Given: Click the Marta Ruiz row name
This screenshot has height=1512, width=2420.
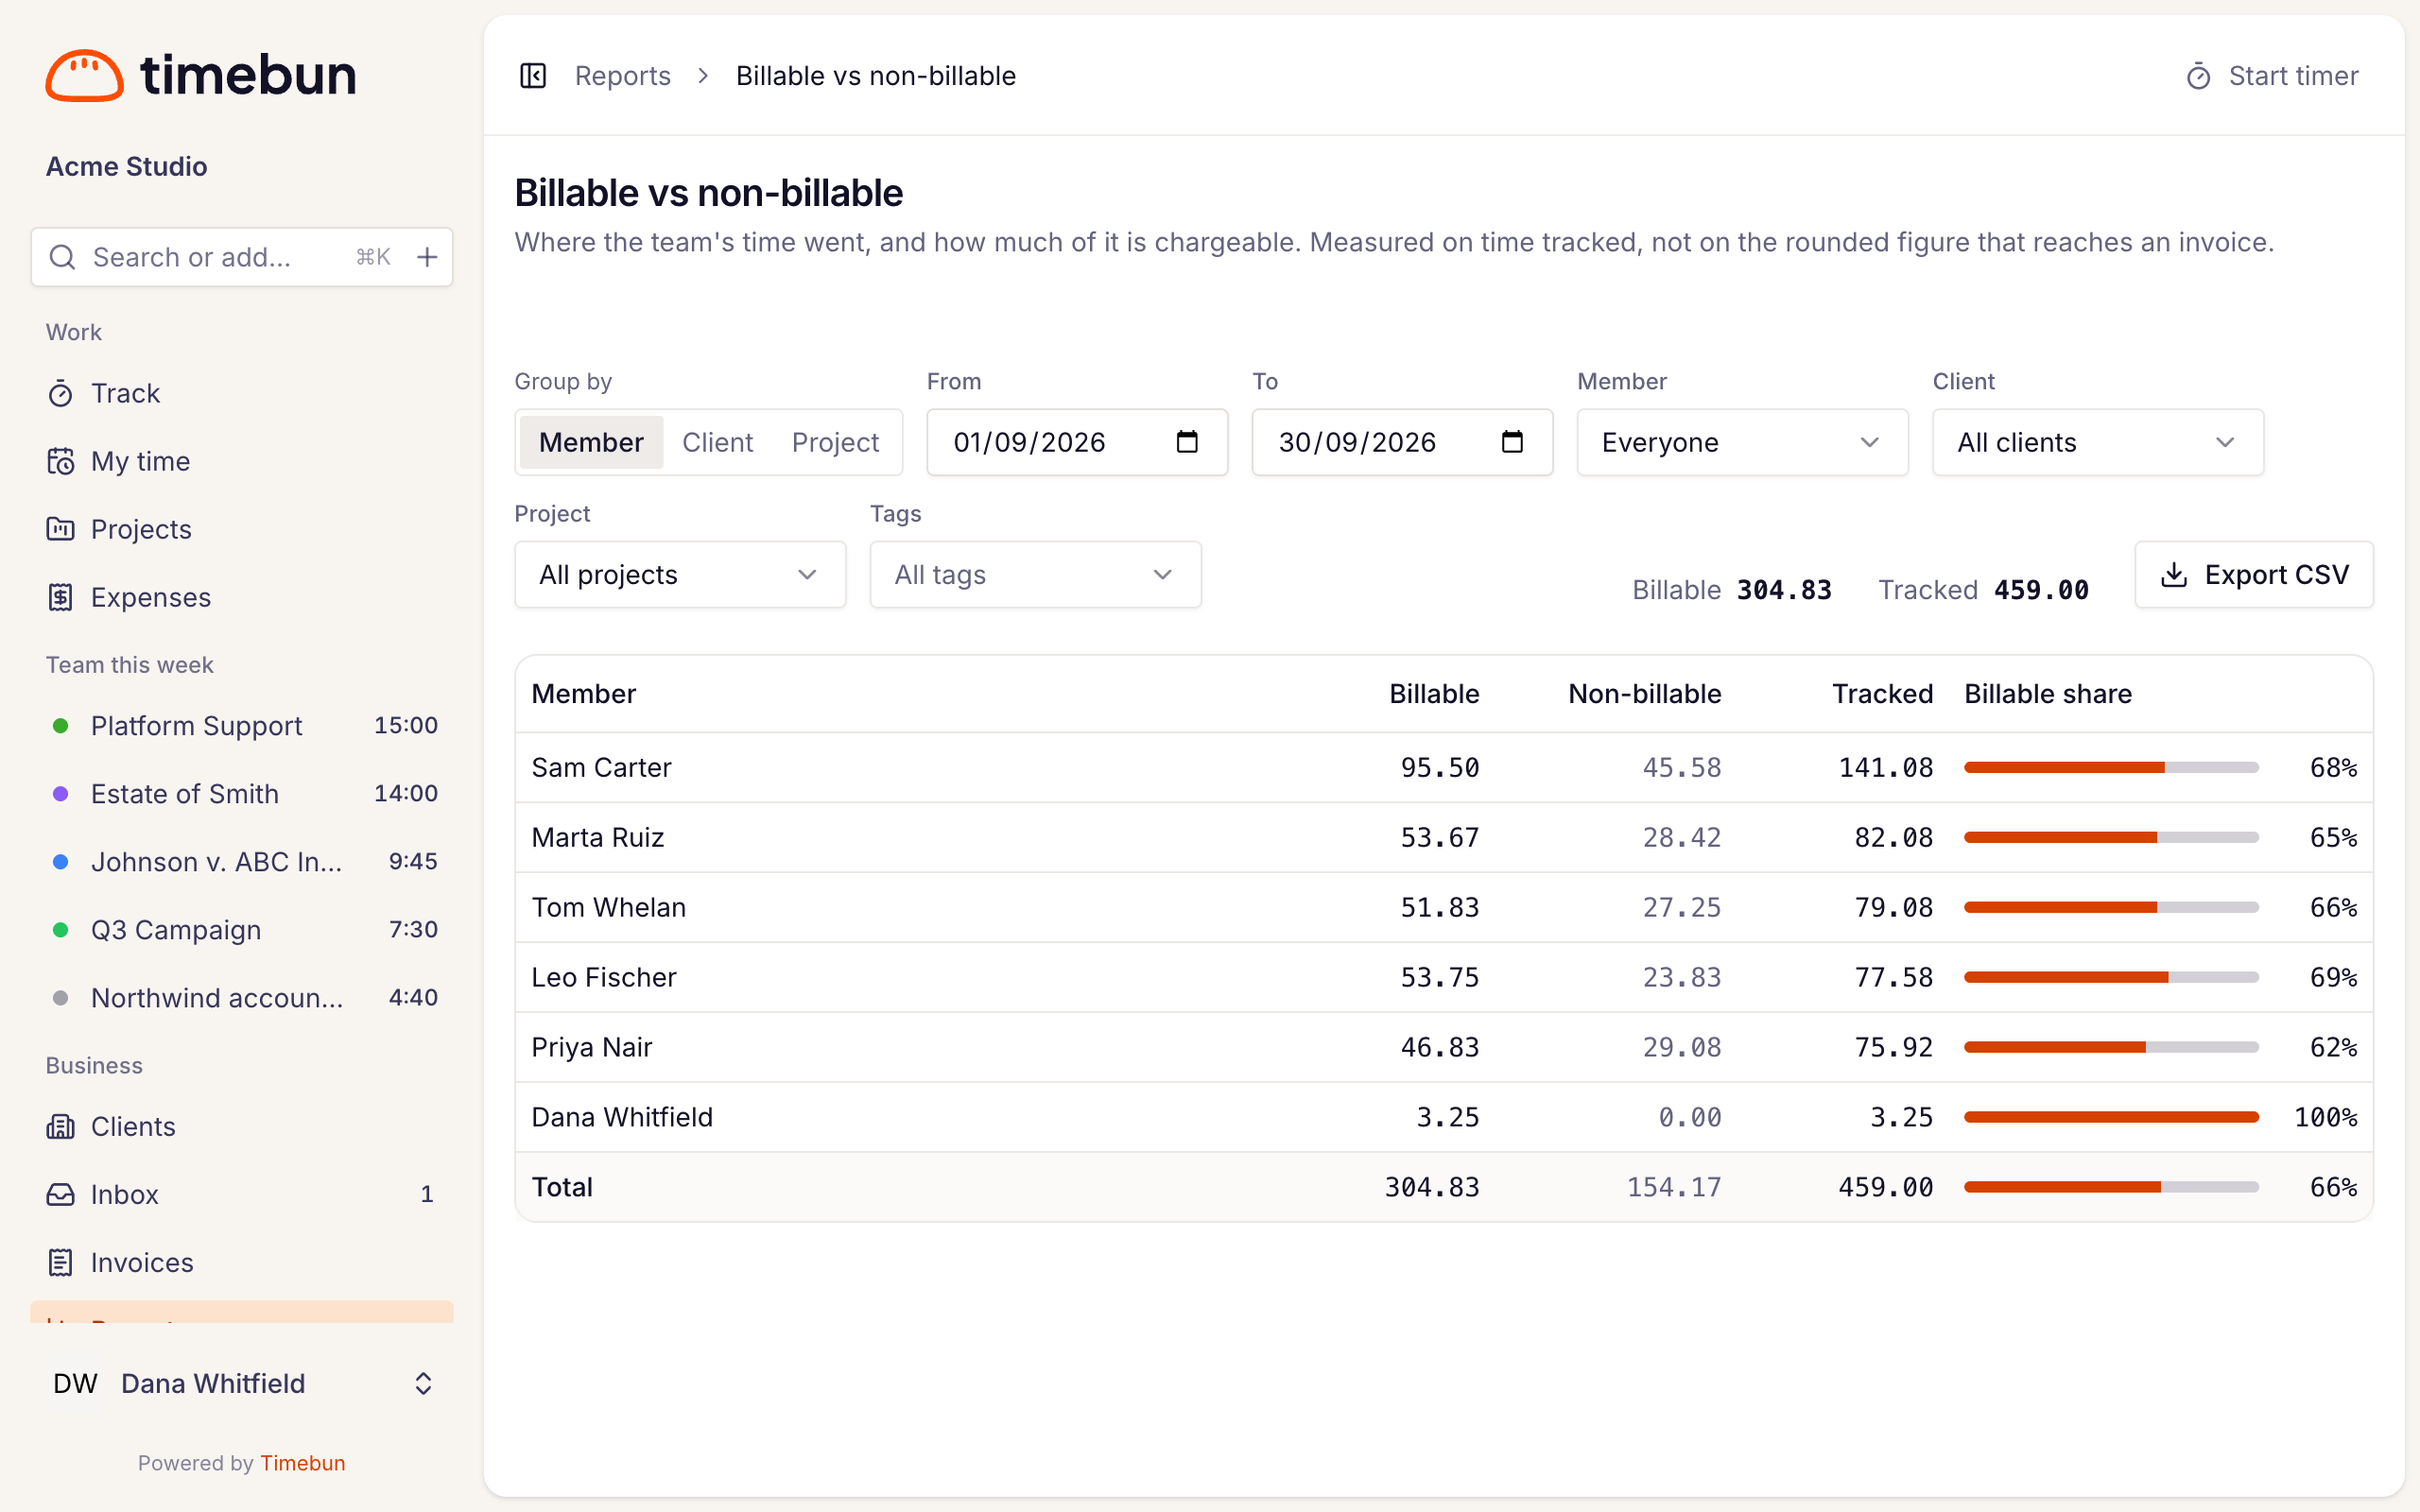Looking at the screenshot, I should 597,838.
